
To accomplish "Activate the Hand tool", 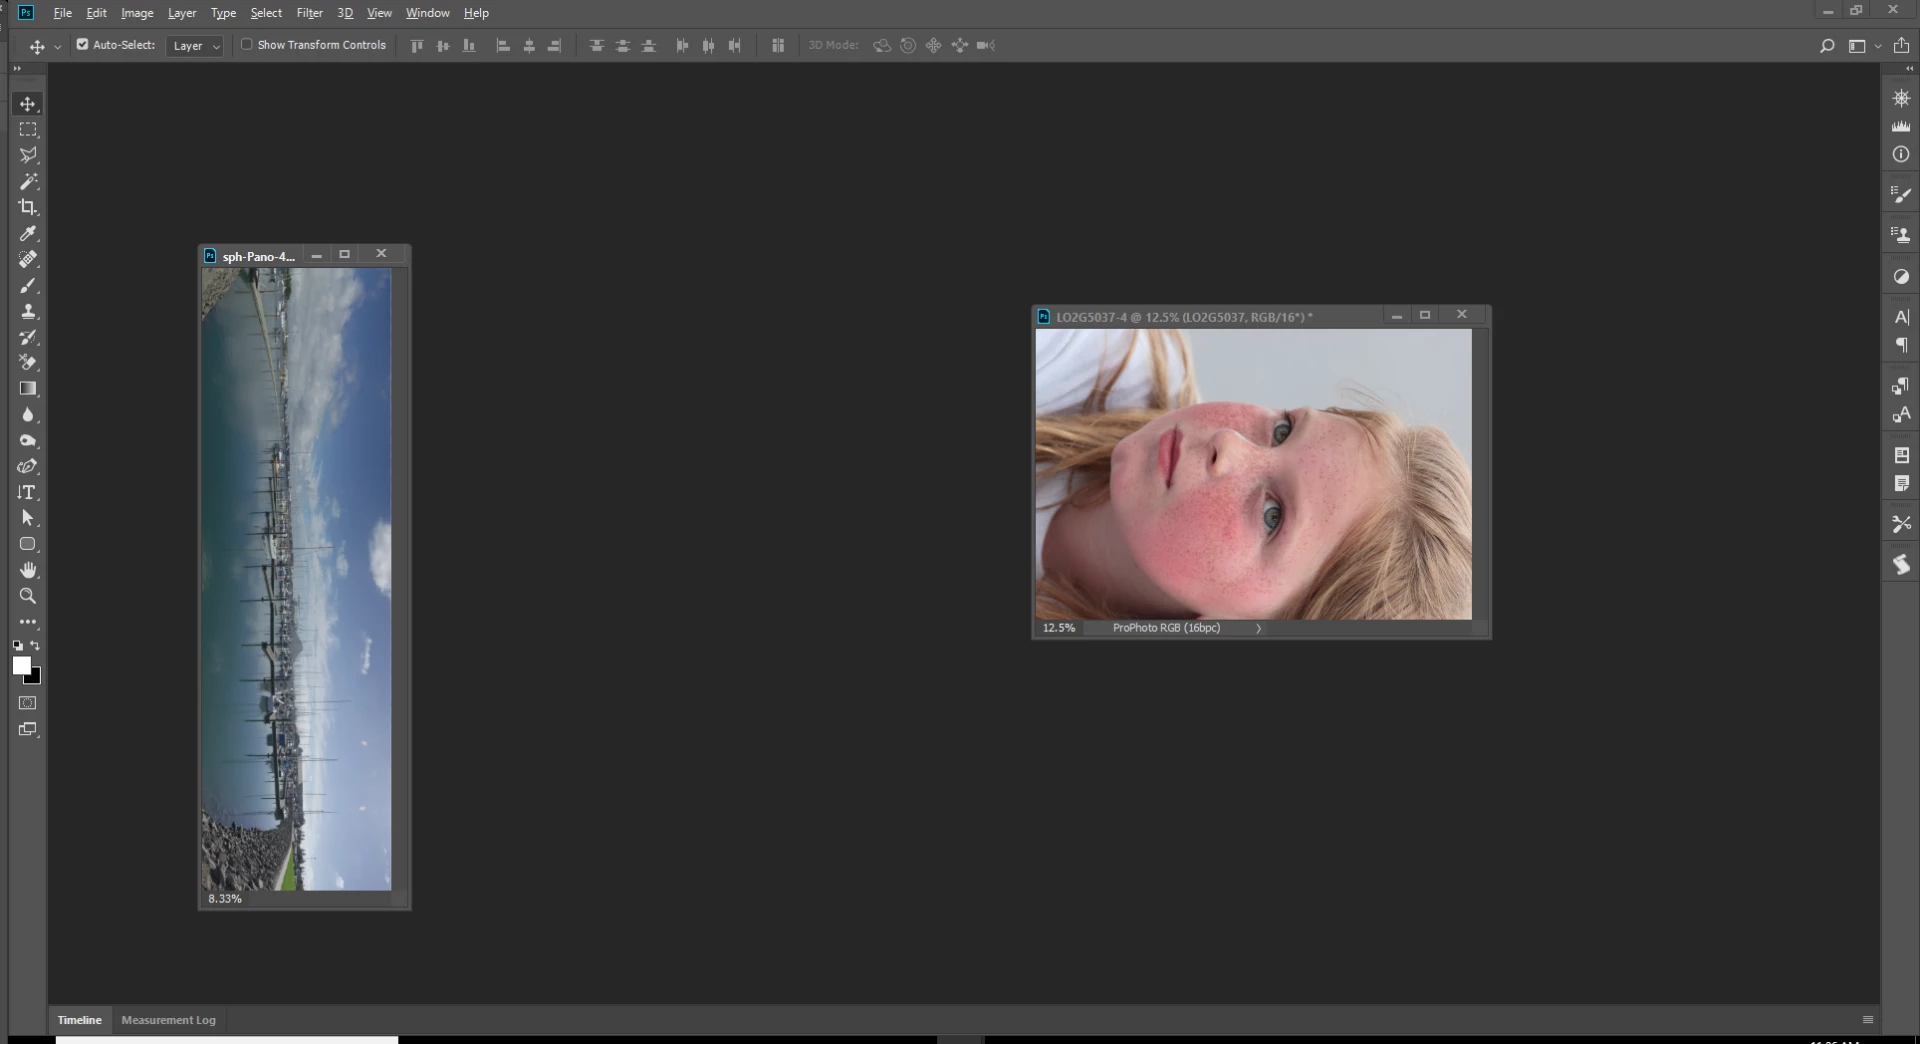I will (x=28, y=570).
